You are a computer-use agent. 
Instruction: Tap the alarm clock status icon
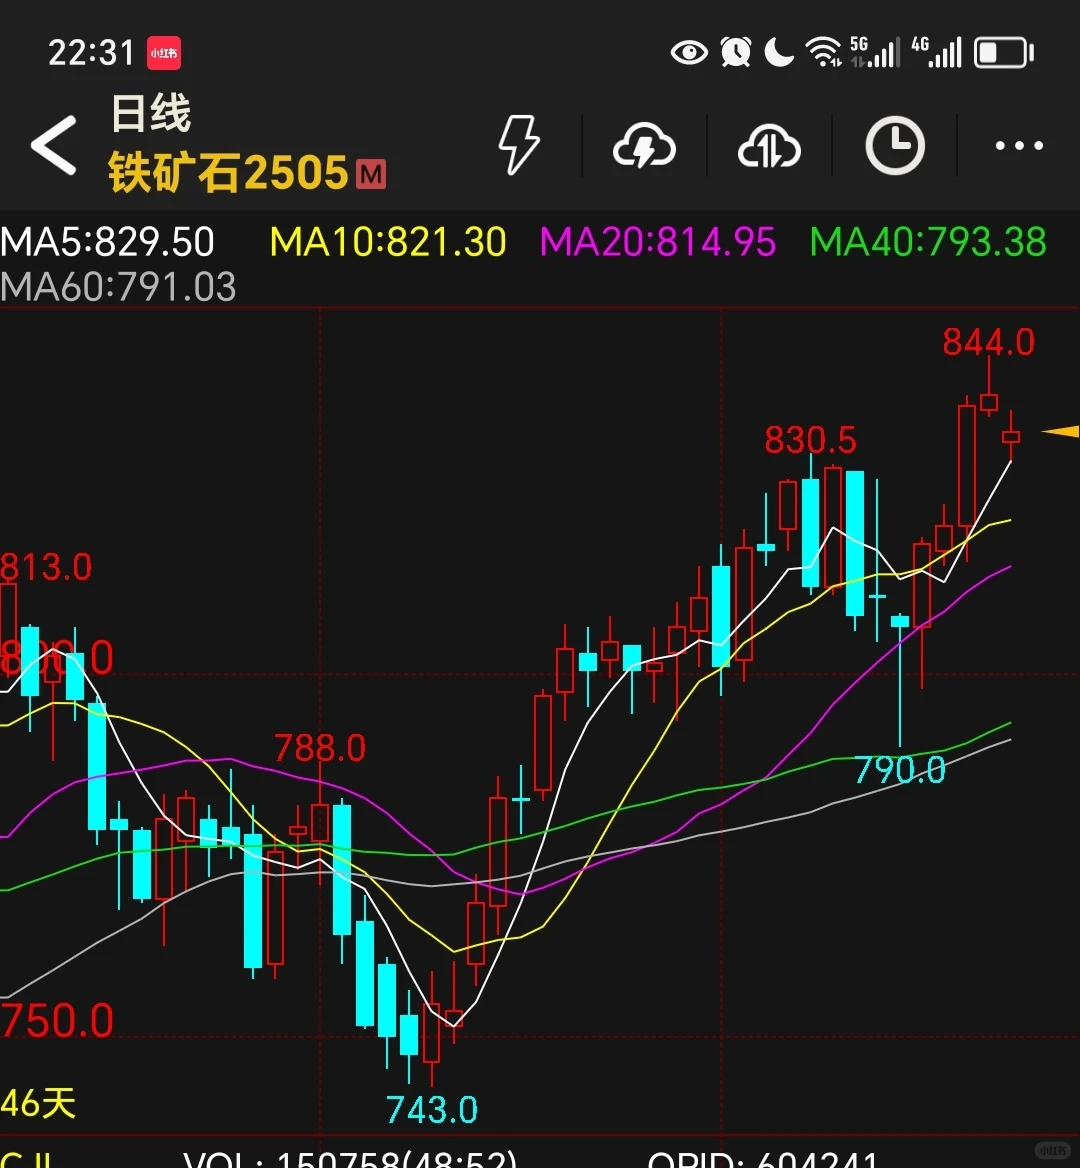tap(735, 53)
